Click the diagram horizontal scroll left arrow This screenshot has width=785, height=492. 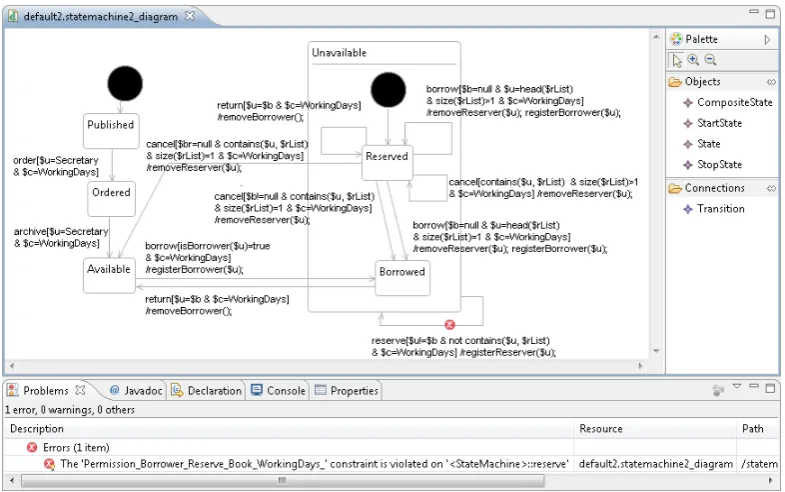(12, 366)
